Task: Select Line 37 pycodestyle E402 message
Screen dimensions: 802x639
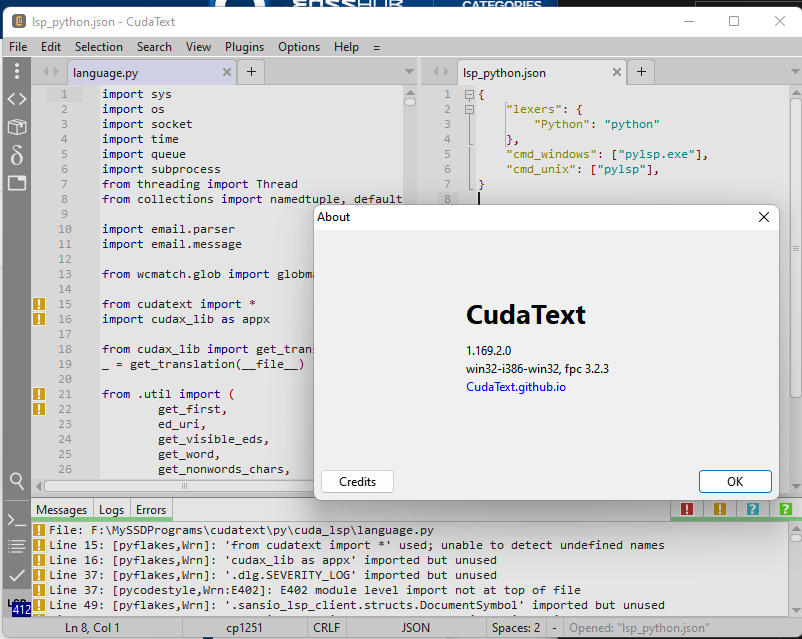Action: tap(315, 590)
